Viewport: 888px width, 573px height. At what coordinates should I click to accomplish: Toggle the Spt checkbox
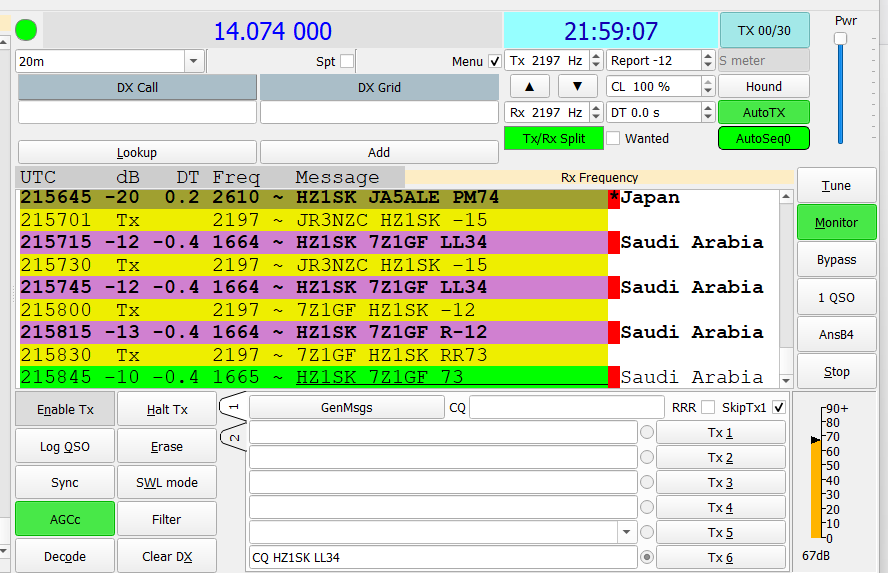coord(347,61)
